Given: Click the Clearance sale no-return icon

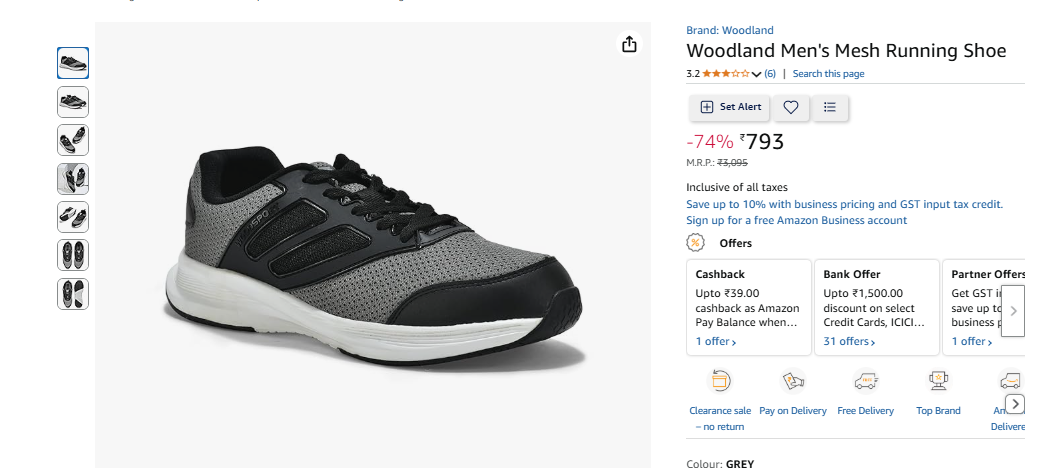Looking at the screenshot, I should click(720, 380).
